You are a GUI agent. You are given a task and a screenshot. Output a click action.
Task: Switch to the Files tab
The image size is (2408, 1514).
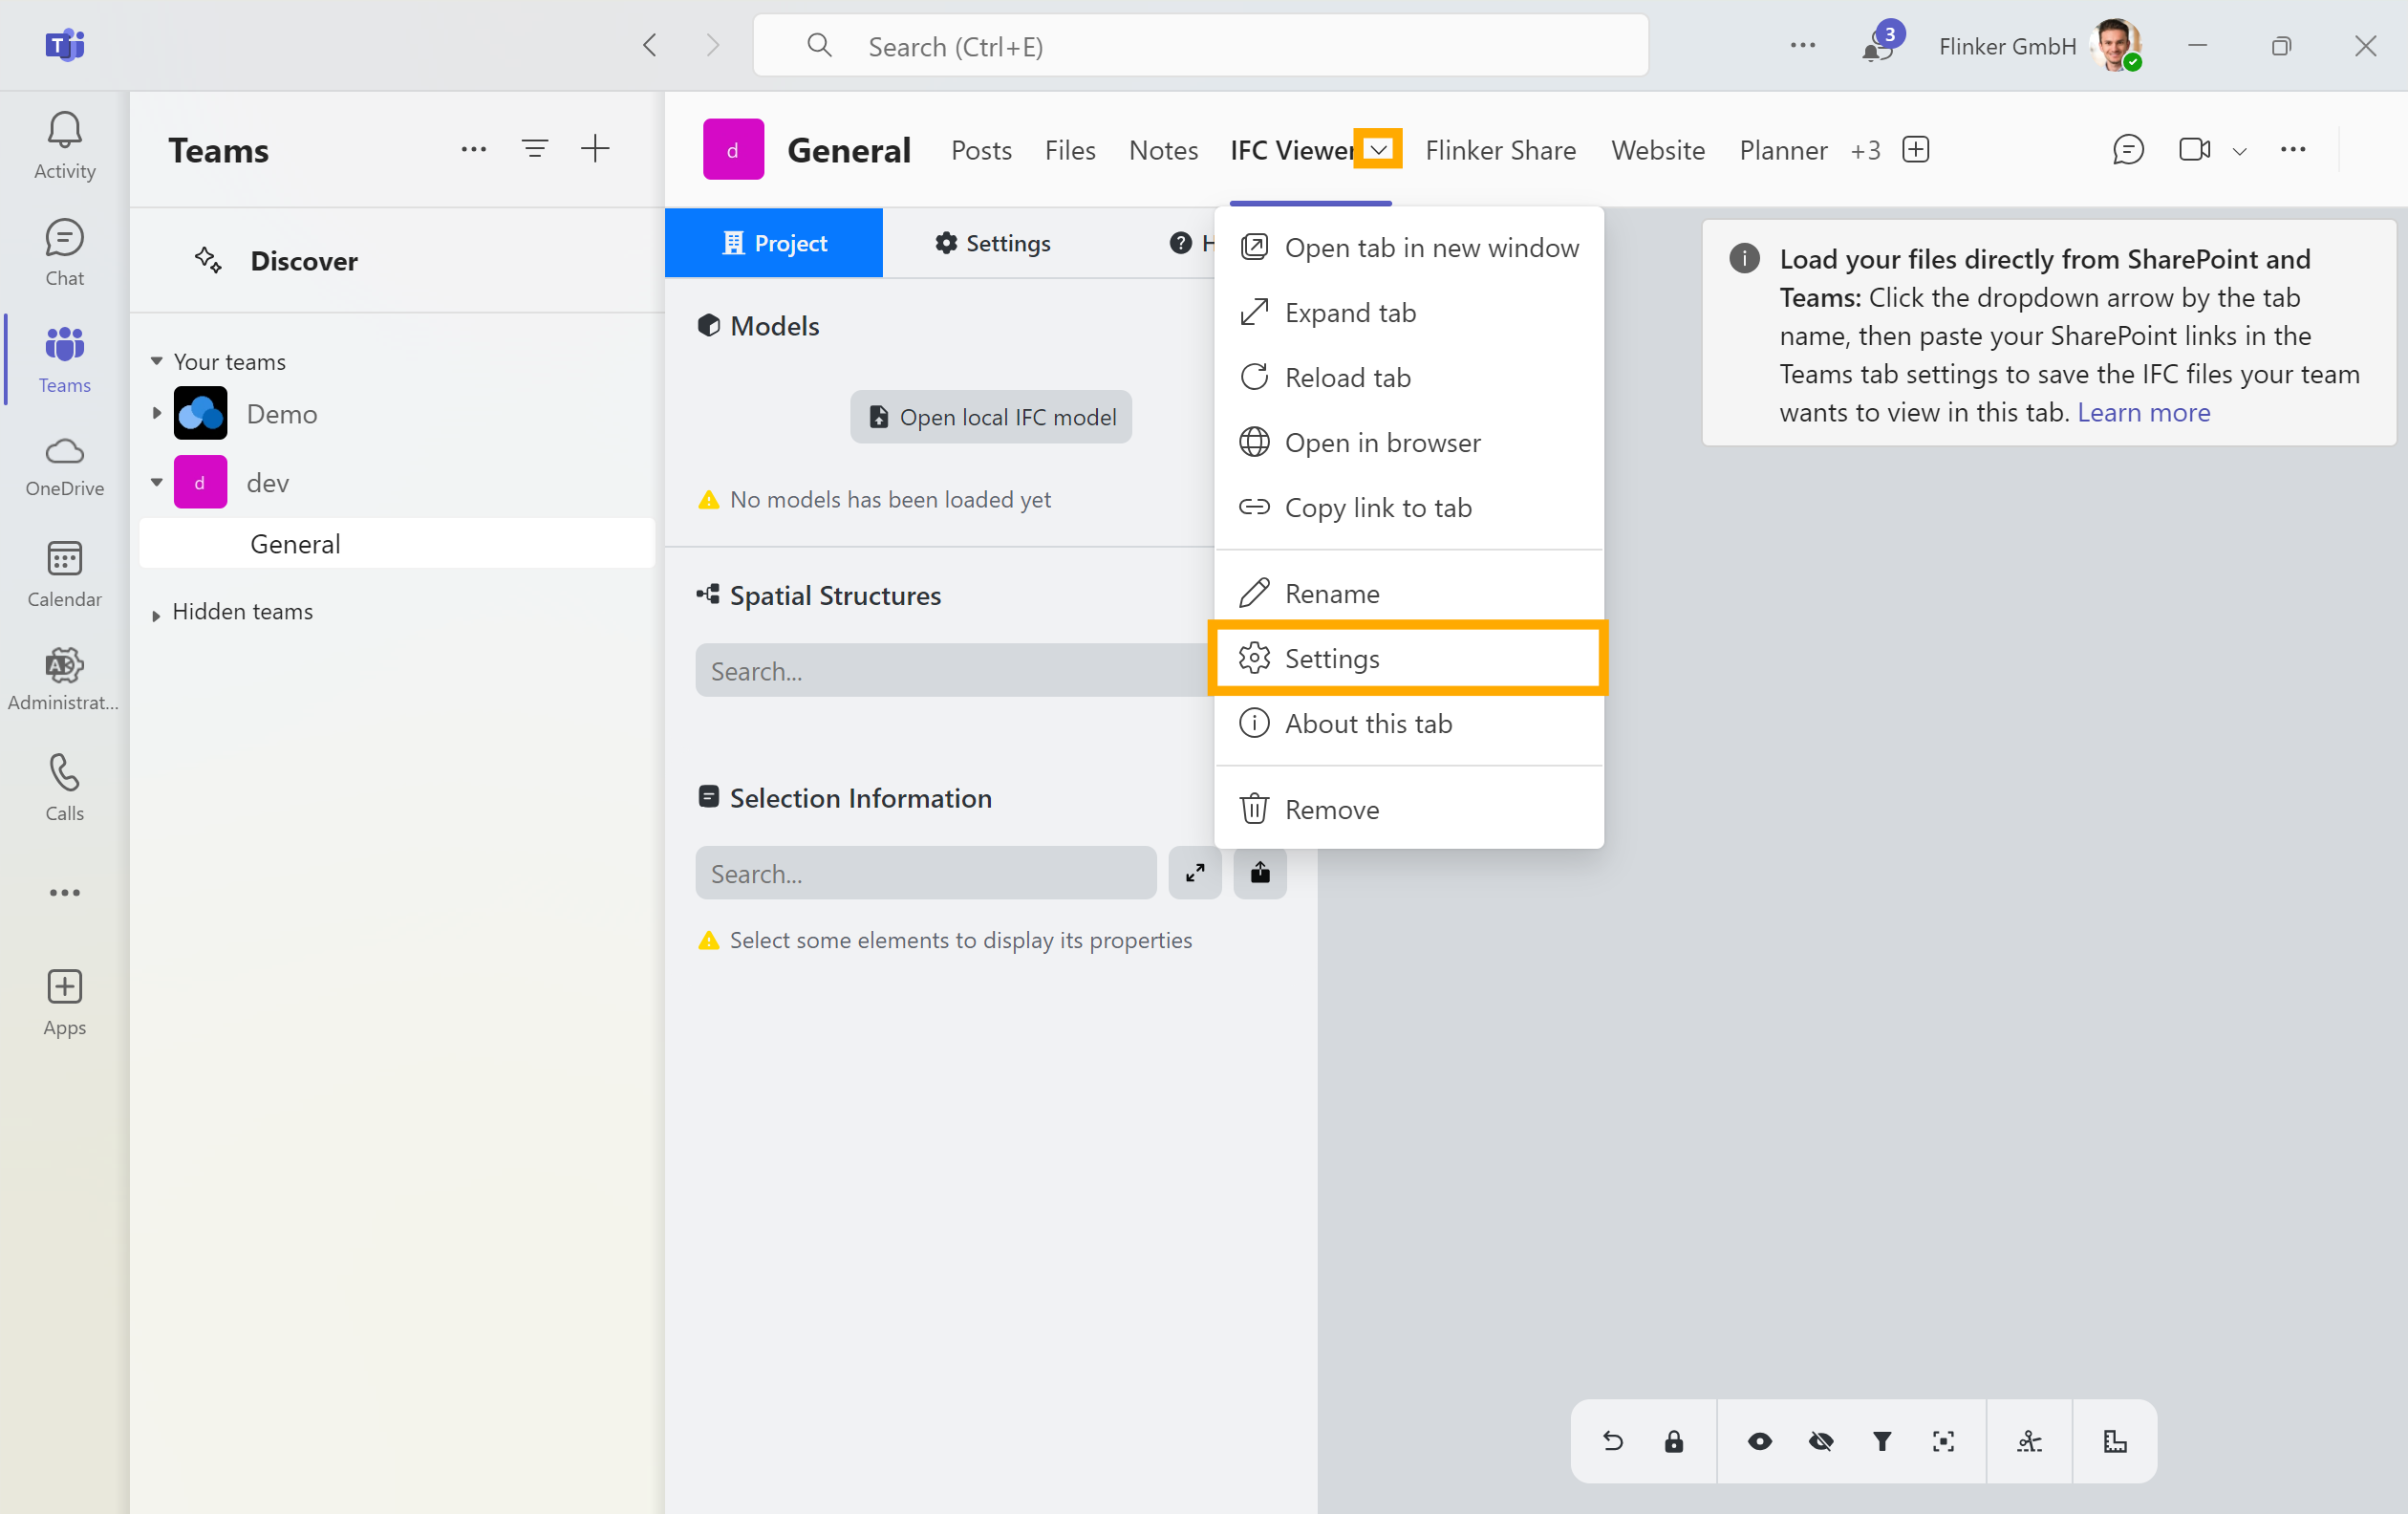pos(1070,150)
